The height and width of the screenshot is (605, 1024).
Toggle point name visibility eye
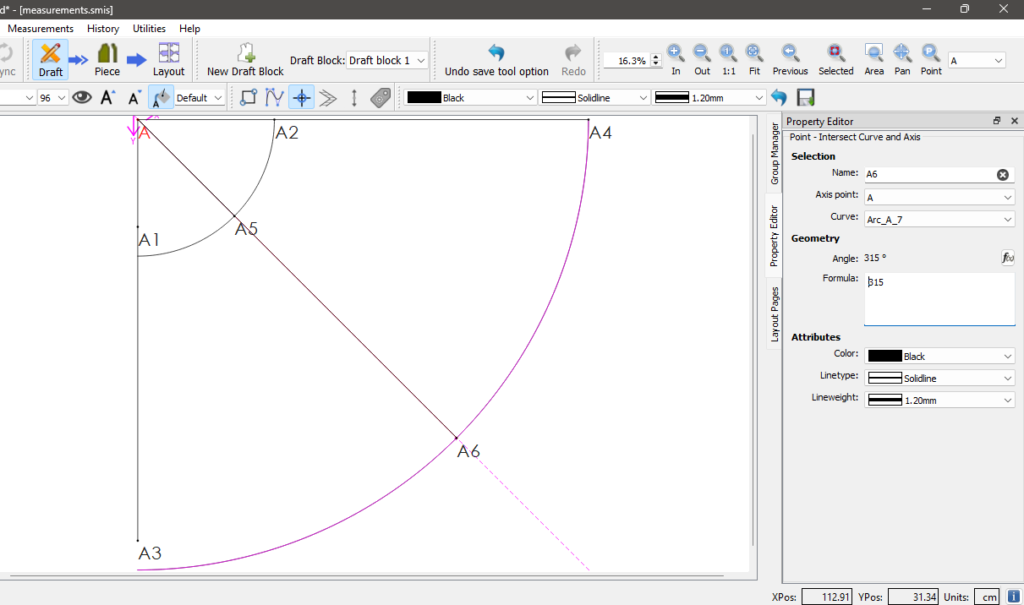[82, 97]
